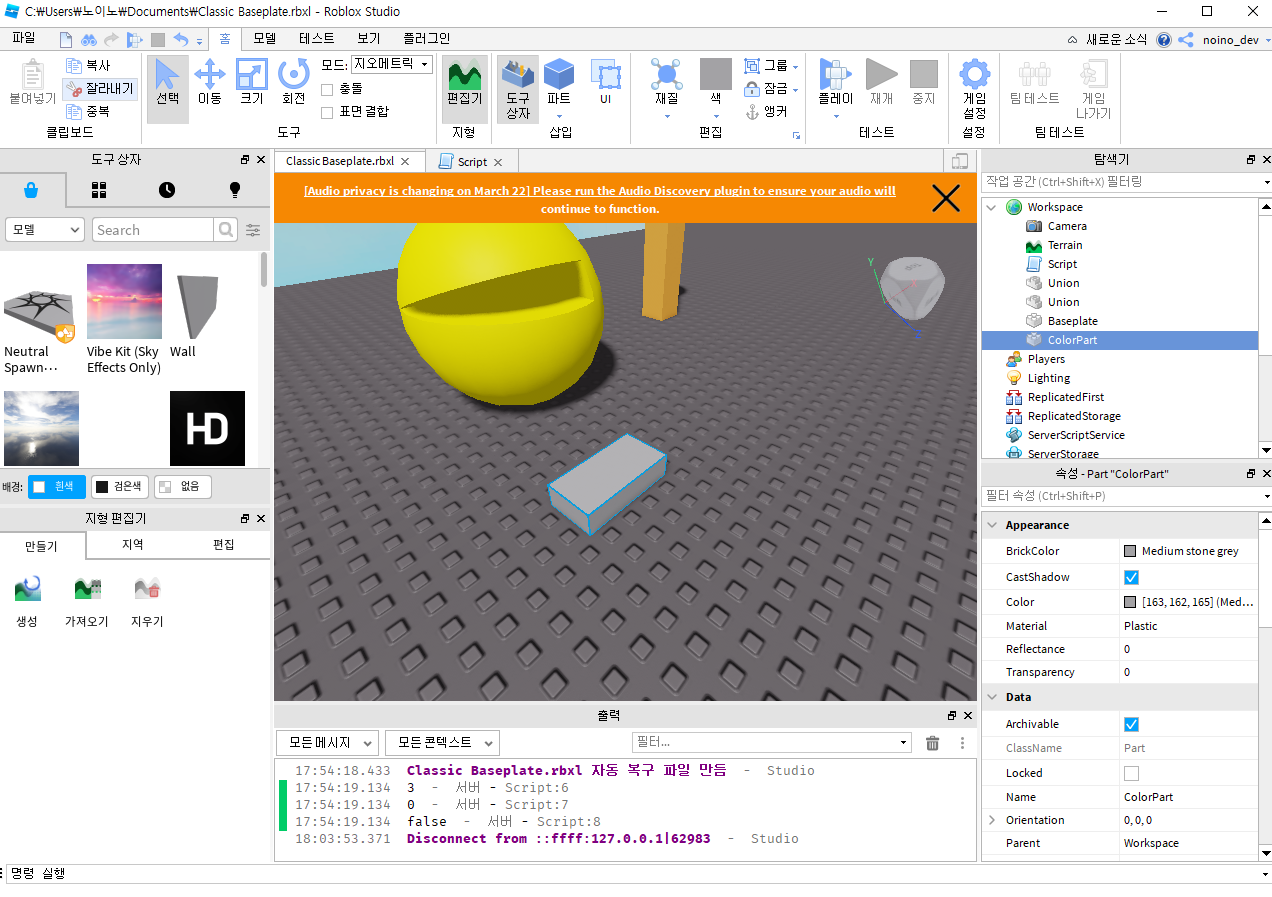Choose the Rotate (회전) tool
The width and height of the screenshot is (1272, 897).
click(293, 82)
